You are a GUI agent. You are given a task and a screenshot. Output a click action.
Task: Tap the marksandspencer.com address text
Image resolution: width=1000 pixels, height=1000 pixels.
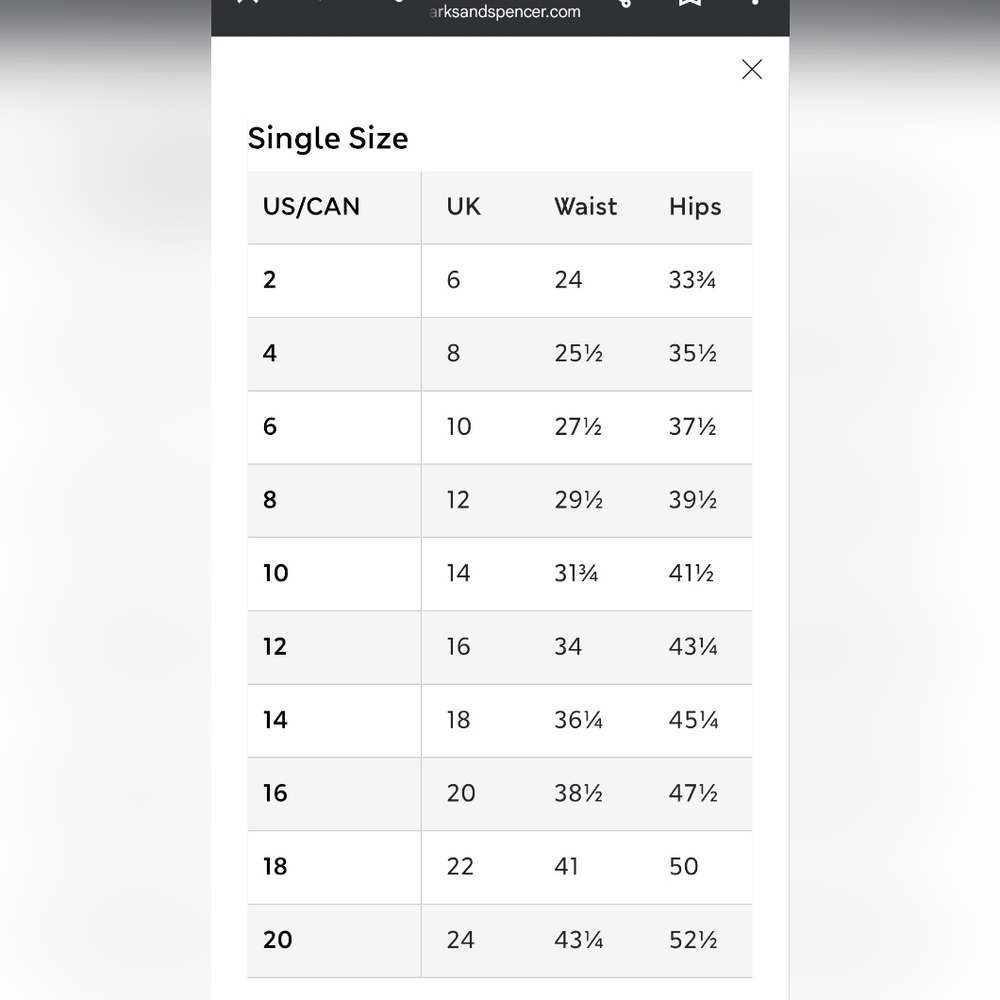click(x=505, y=11)
